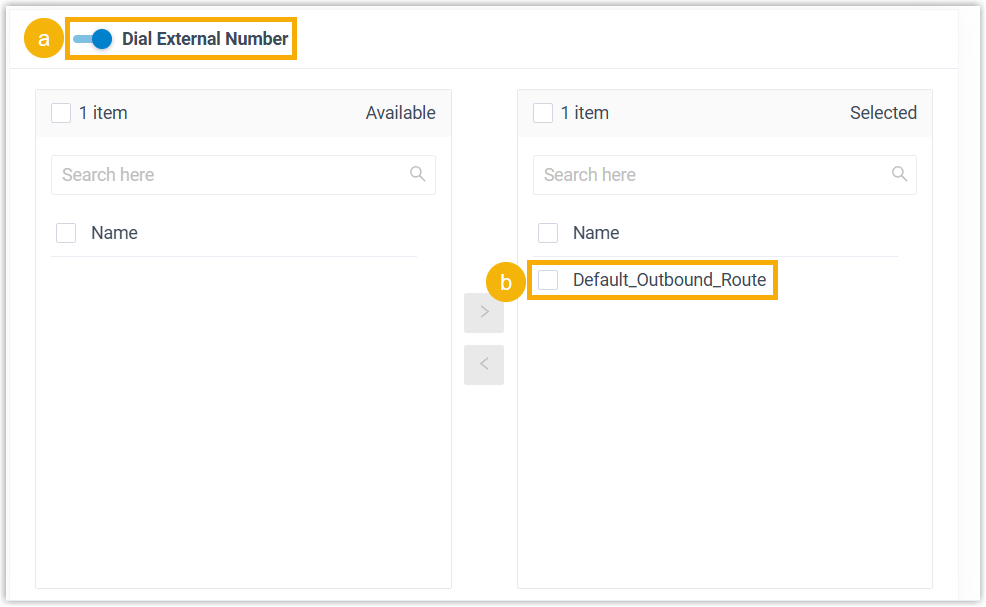Click the Name column header in Selected list
The height and width of the screenshot is (607, 986).
[x=596, y=233]
